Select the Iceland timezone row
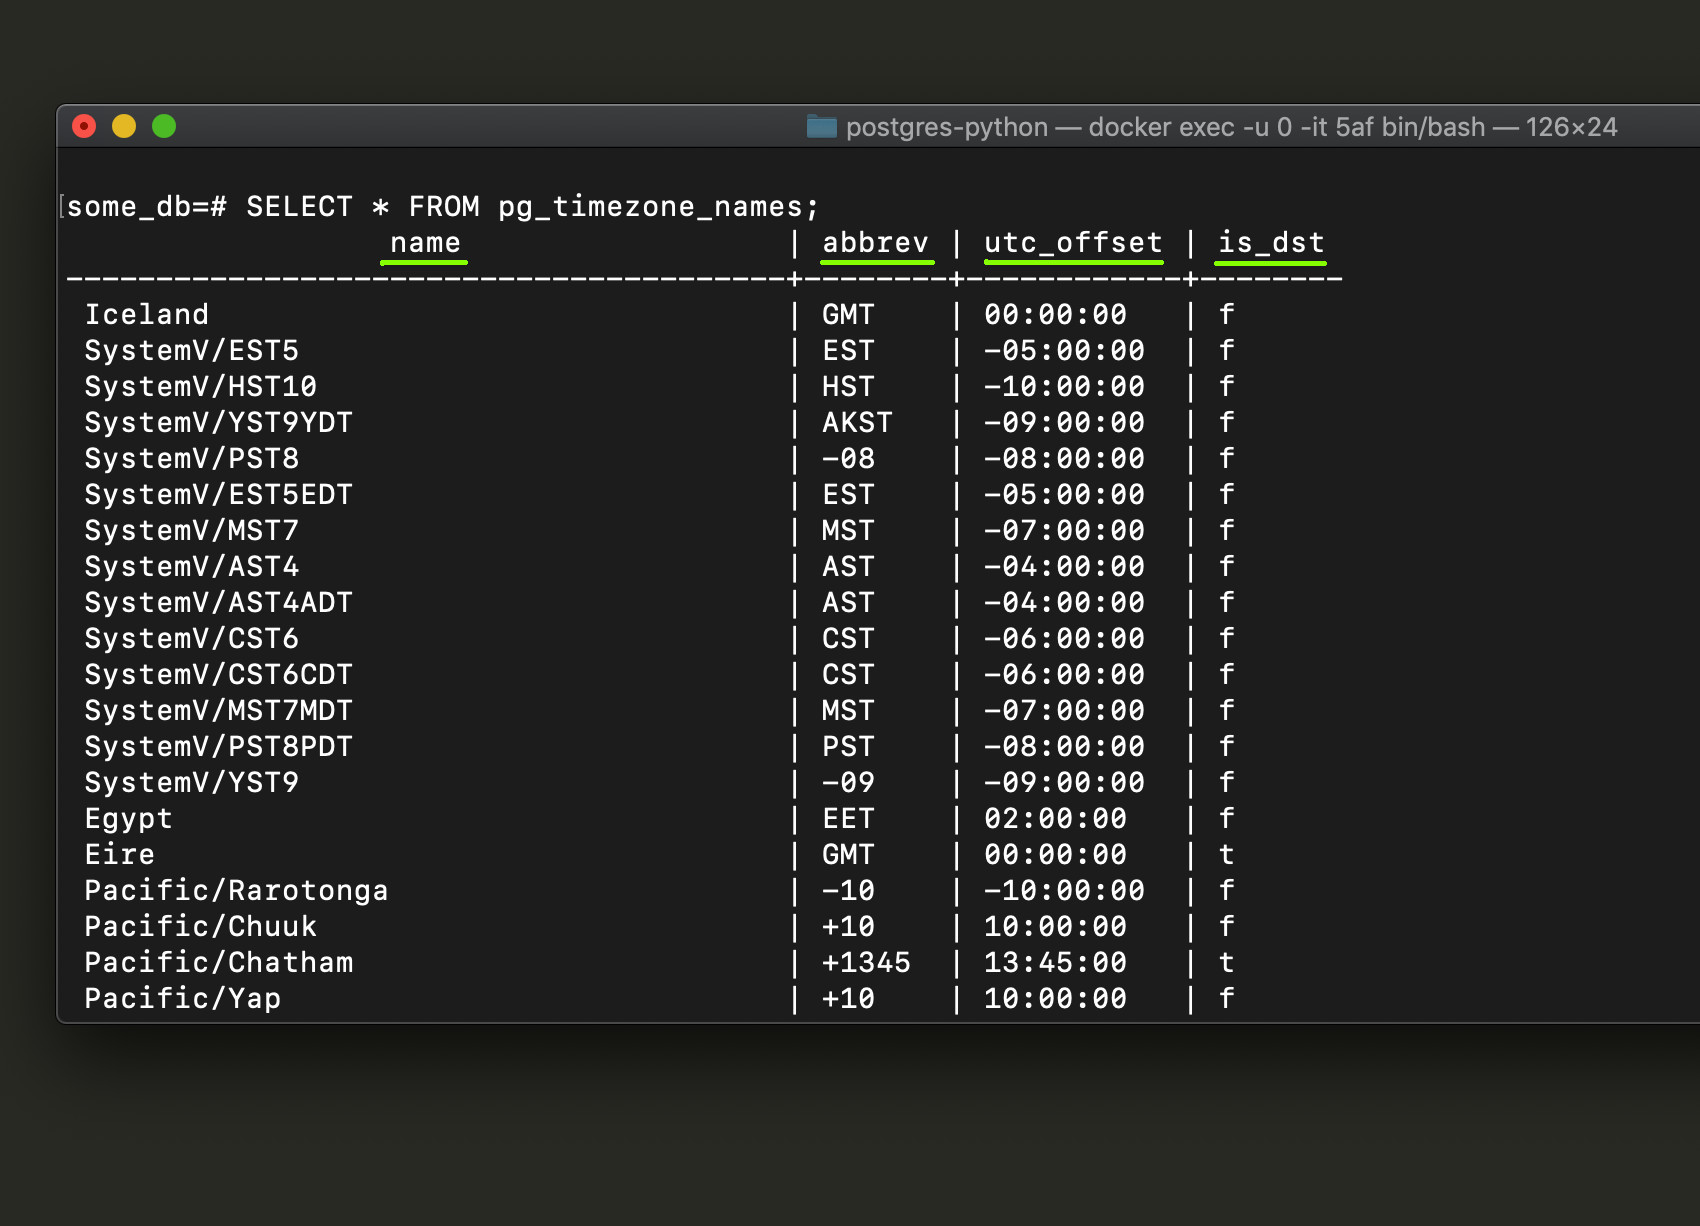This screenshot has width=1700, height=1226. [x=146, y=314]
